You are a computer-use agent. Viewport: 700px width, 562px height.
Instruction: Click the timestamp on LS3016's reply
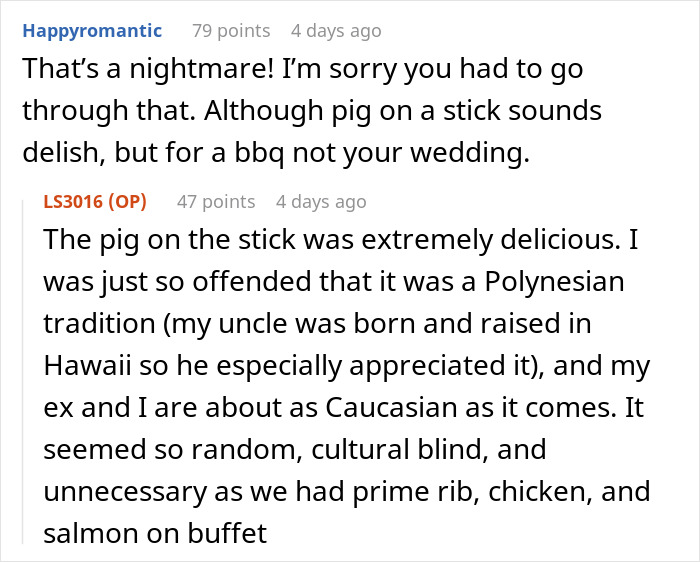click(x=321, y=201)
